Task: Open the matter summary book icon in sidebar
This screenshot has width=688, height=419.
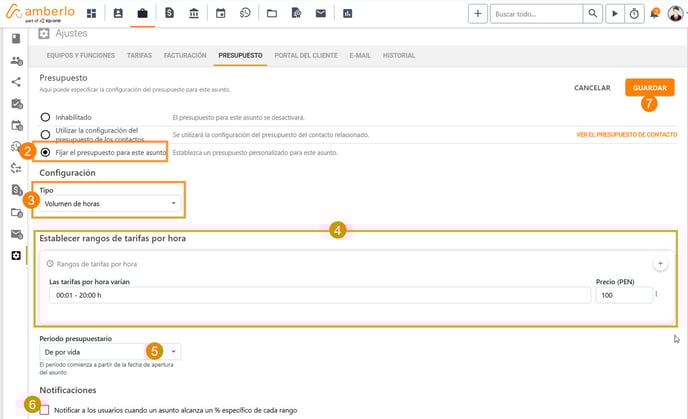Action: [x=16, y=39]
